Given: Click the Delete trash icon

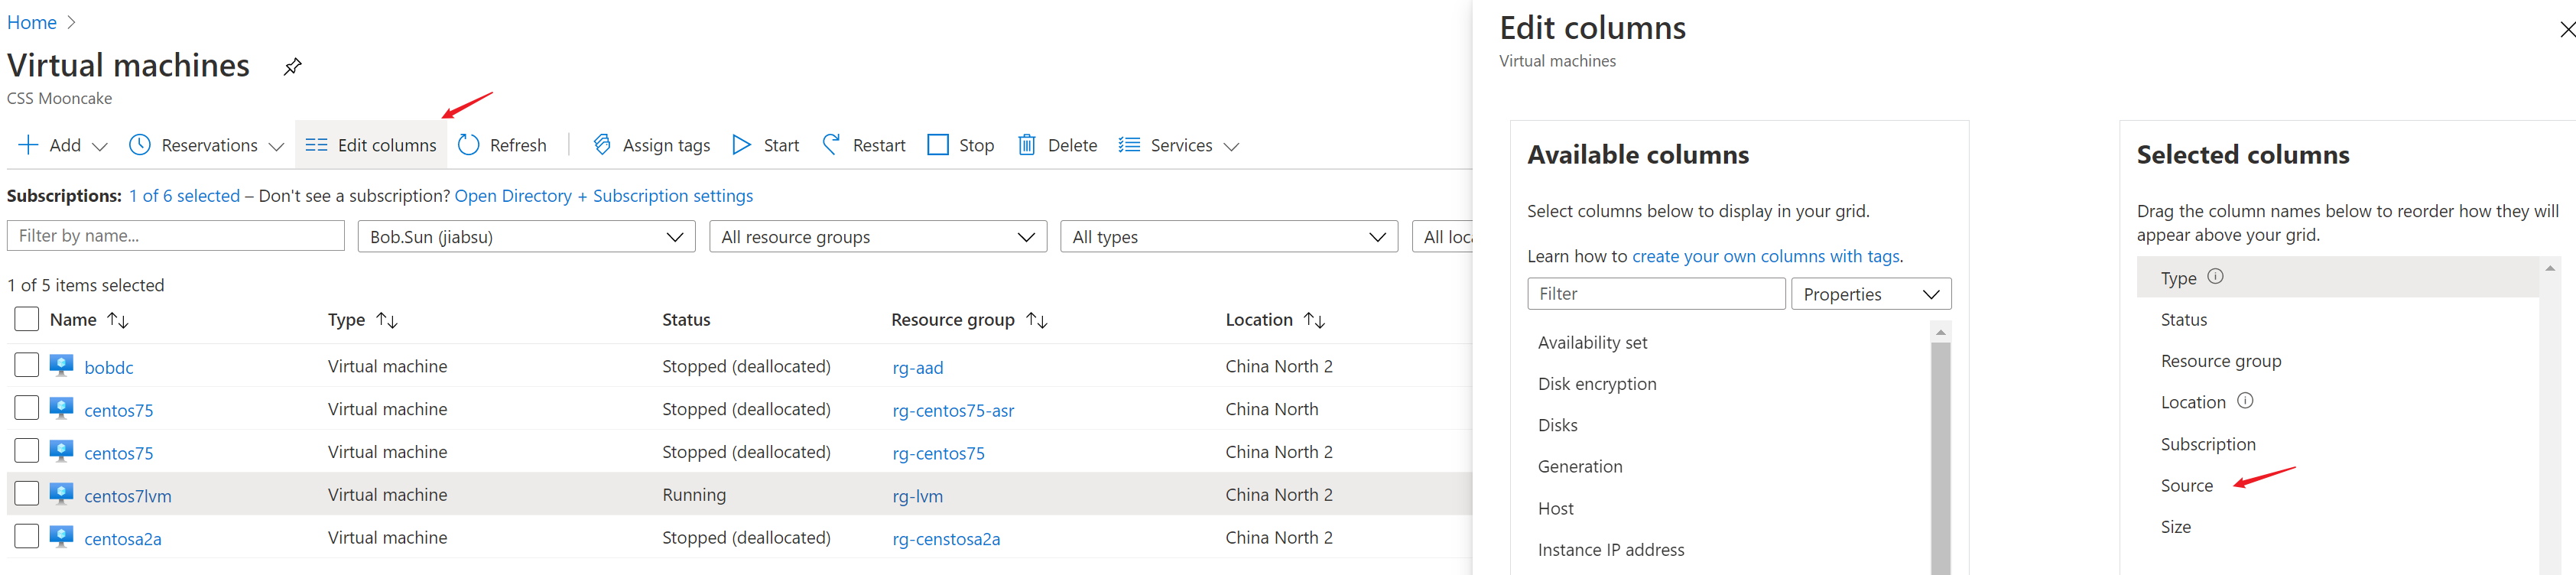Looking at the screenshot, I should click(1026, 145).
